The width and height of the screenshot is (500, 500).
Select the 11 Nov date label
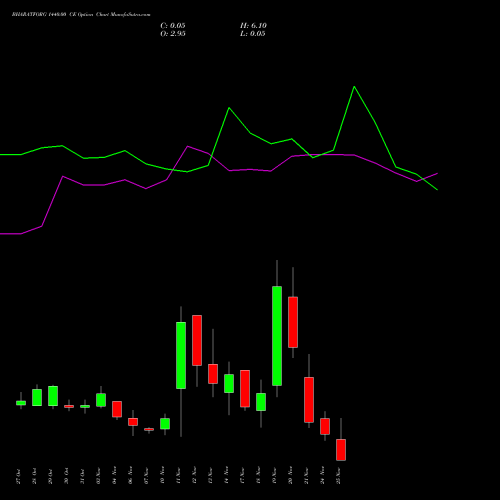[x=178, y=476]
